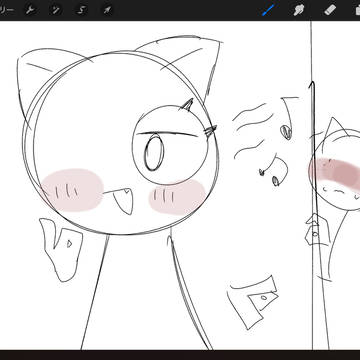Open the Adjustments magic wand menu
Screen dimensions: 360x360
pos(56,10)
